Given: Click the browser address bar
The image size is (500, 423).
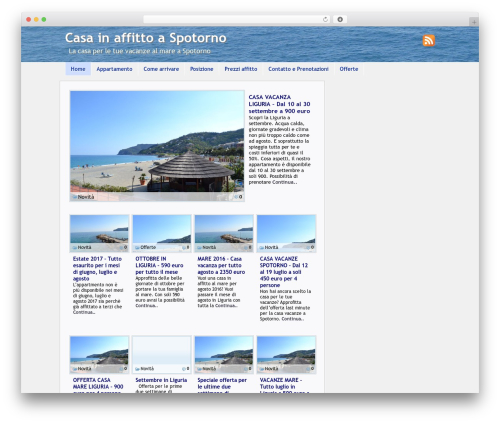Looking at the screenshot, I should pos(237,19).
